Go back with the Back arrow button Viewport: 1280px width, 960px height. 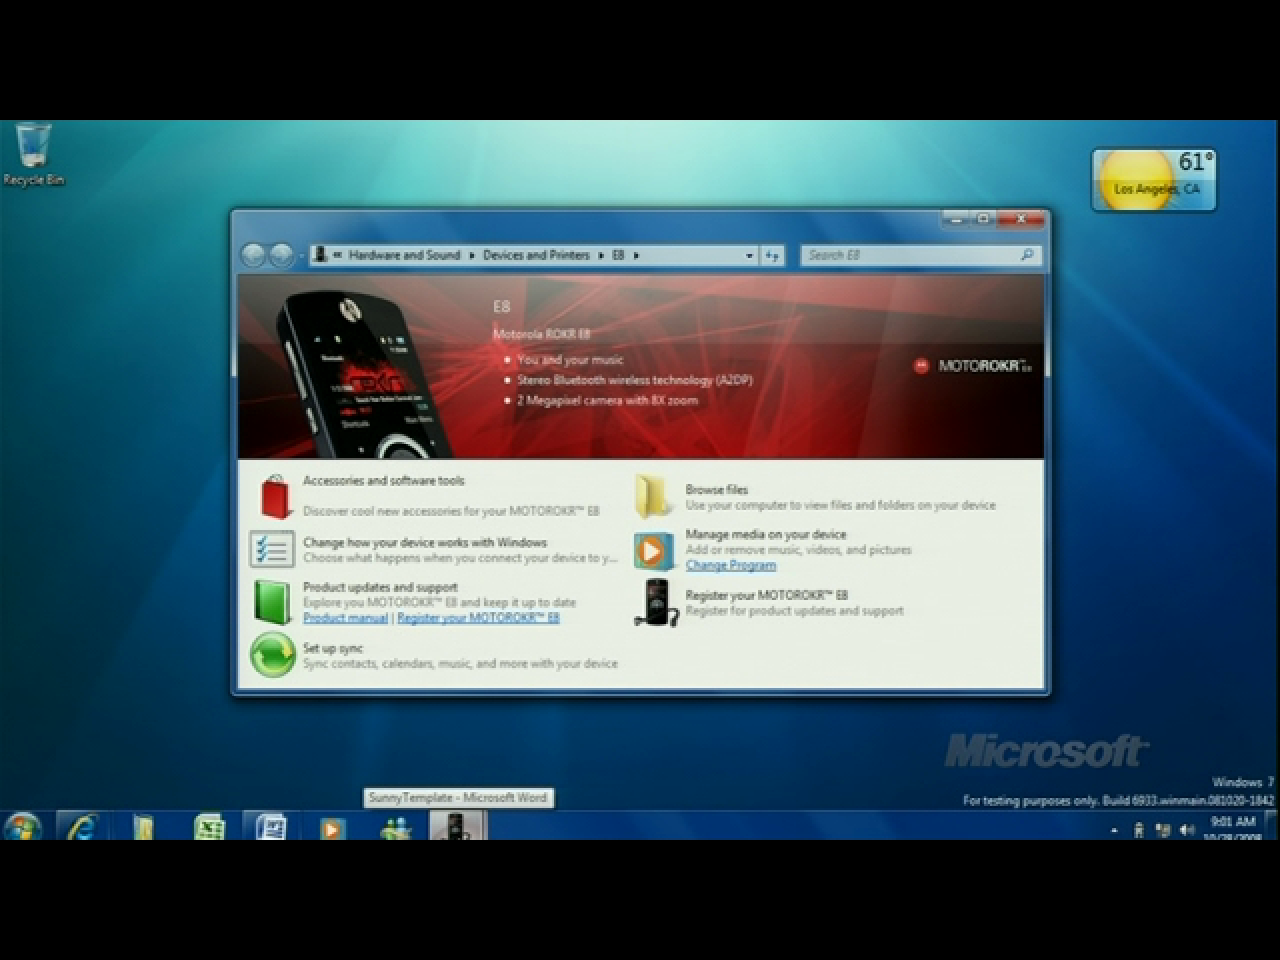click(x=253, y=255)
